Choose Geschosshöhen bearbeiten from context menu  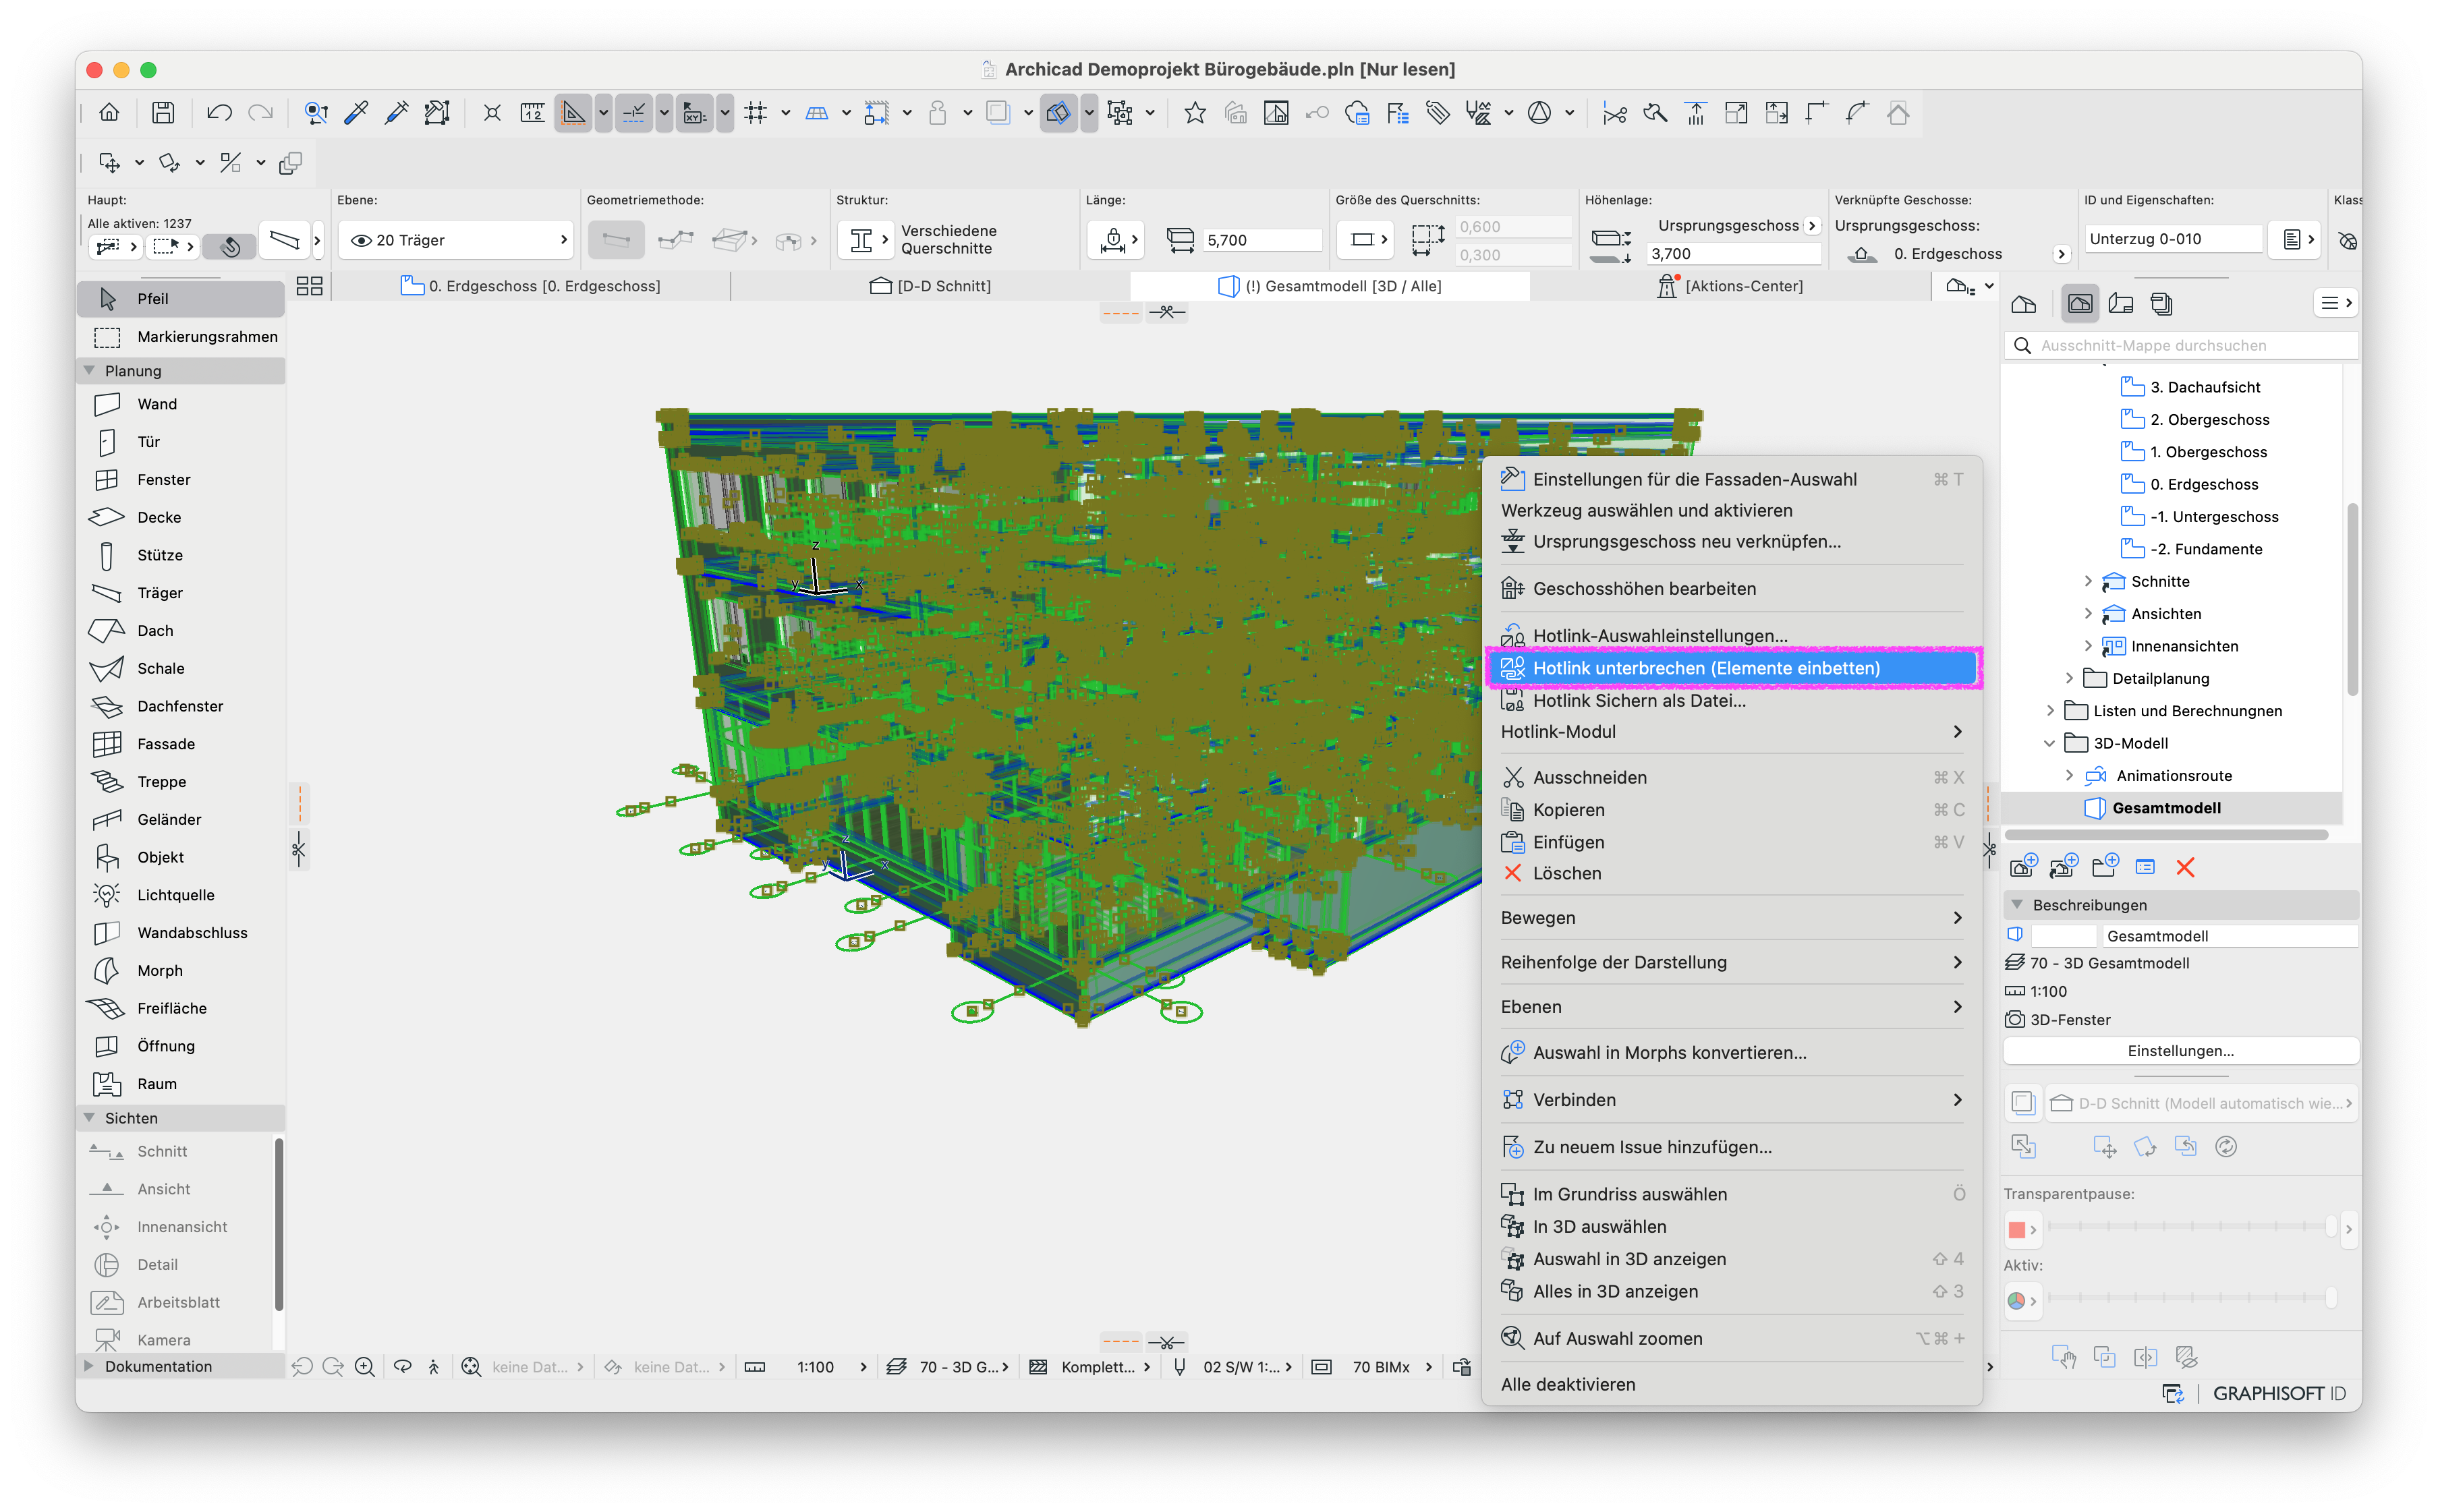(1732, 588)
